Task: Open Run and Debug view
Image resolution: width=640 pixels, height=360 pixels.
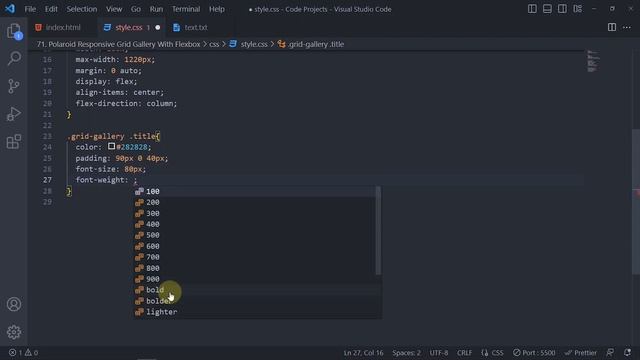Action: tap(14, 114)
